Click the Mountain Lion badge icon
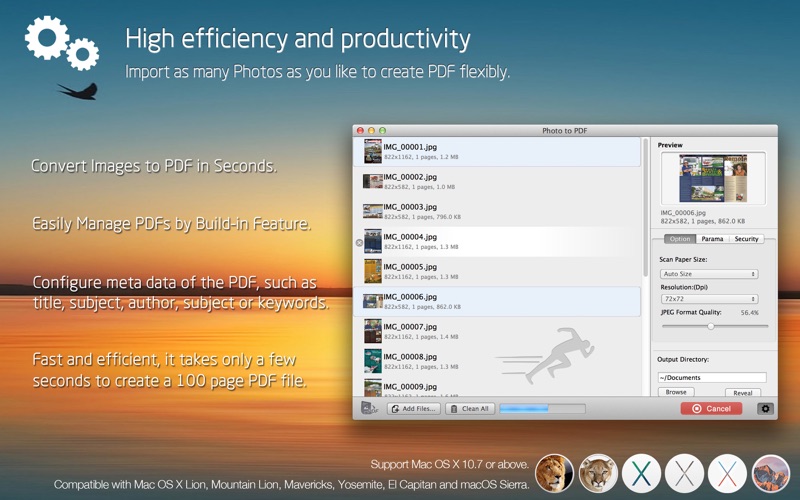800x500 pixels. coord(598,473)
